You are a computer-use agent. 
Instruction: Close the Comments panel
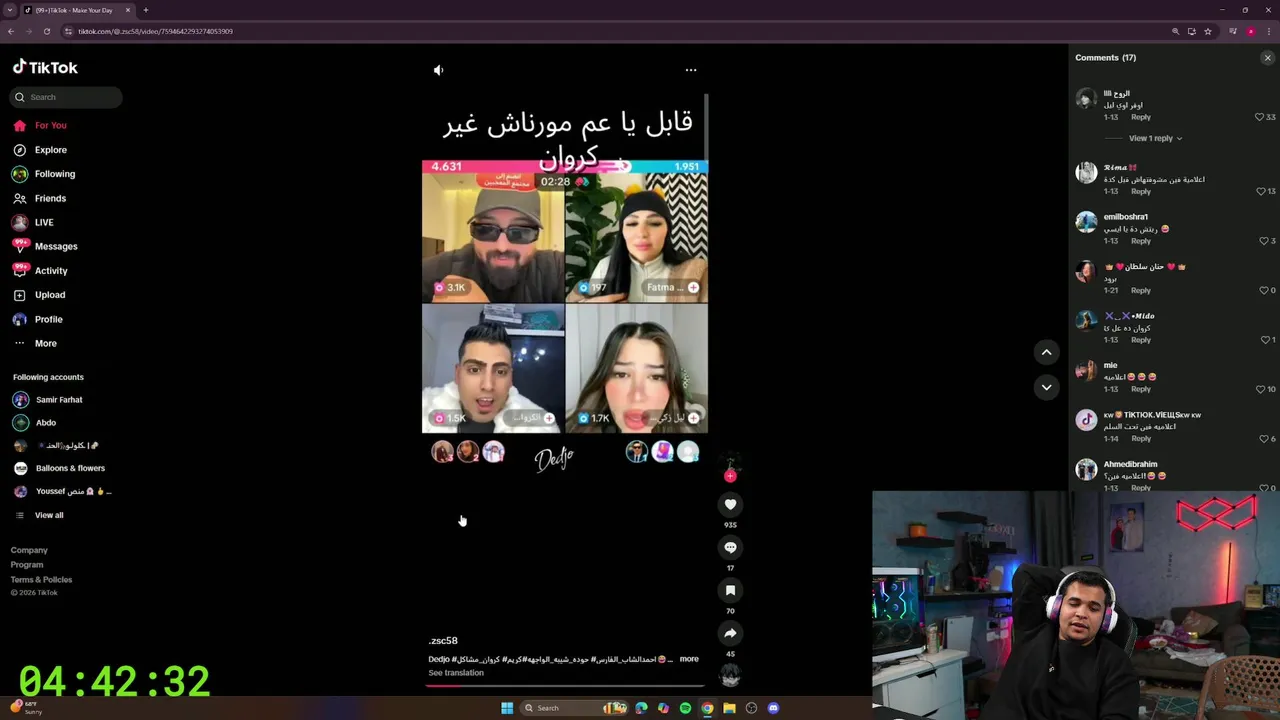[x=1267, y=58]
